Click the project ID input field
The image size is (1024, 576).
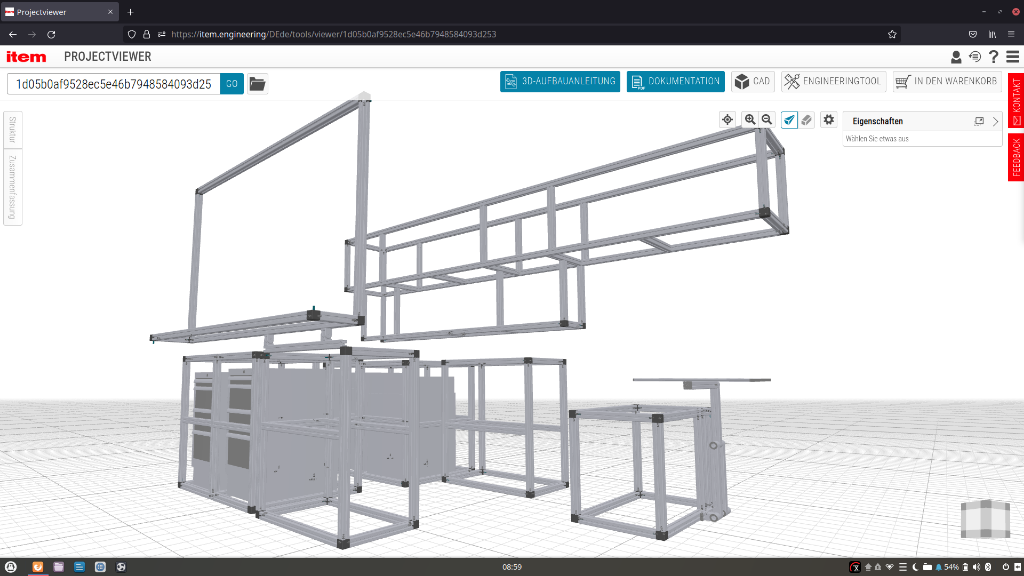click(113, 84)
